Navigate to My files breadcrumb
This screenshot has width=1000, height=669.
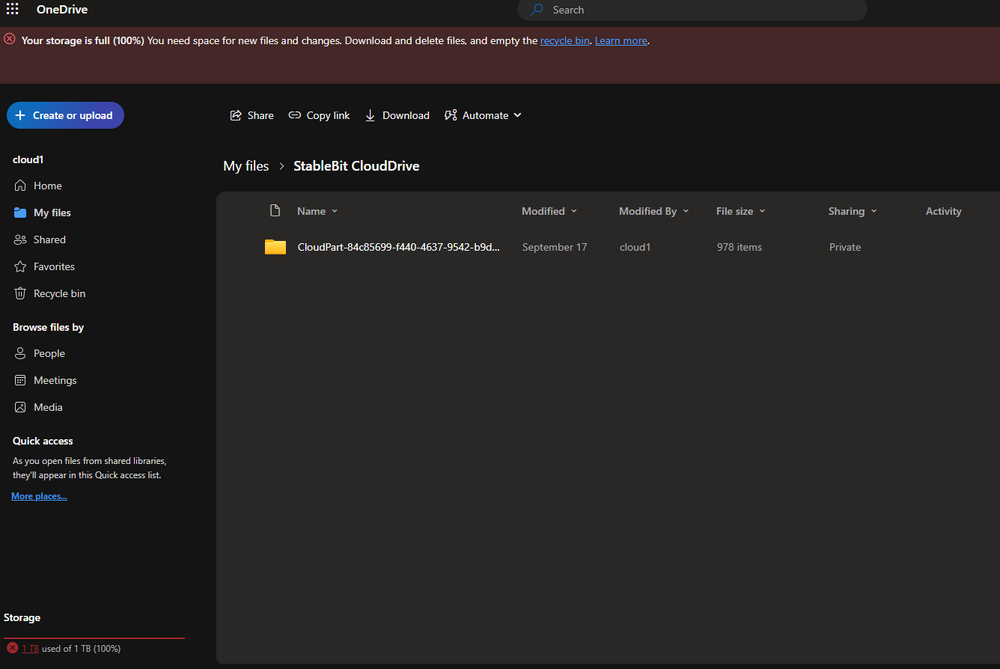pos(246,166)
